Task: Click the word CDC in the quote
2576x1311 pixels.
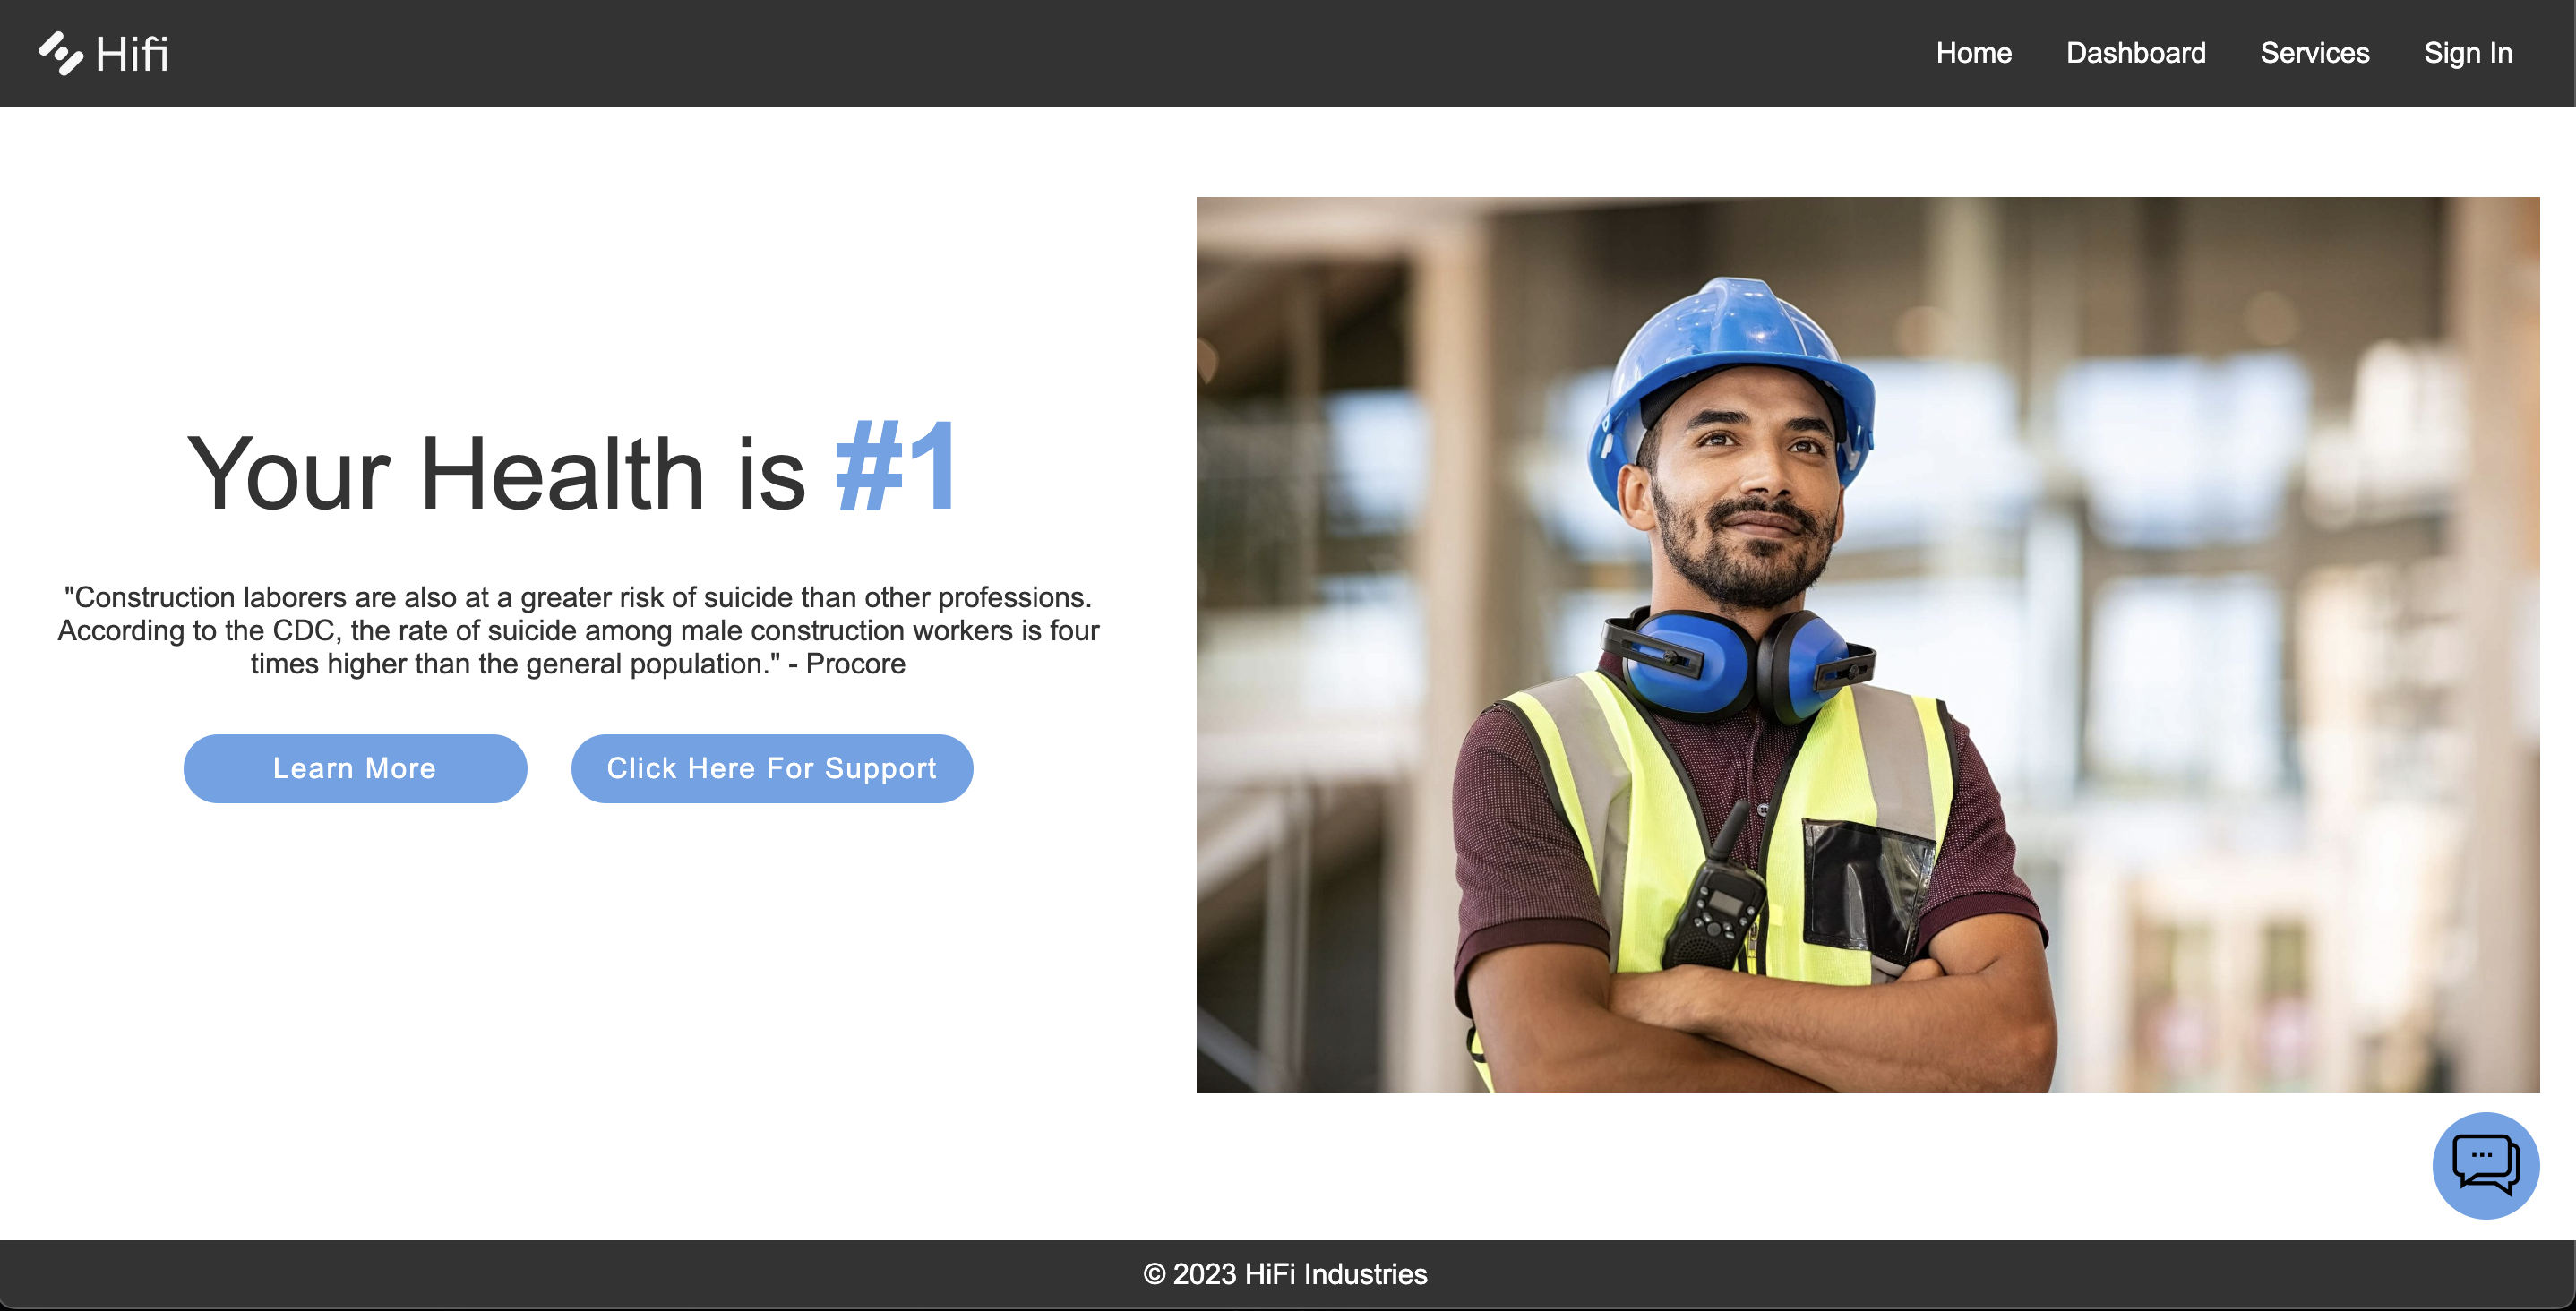Action: pos(304,631)
